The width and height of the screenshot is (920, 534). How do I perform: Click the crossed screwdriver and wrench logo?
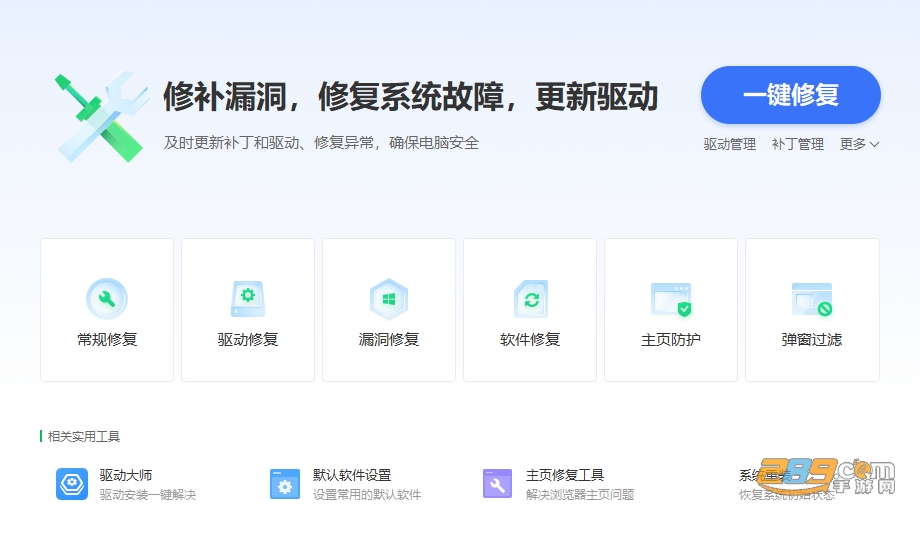[101, 116]
